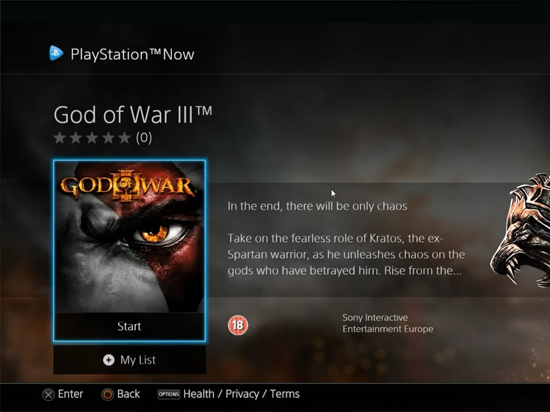Image resolution: width=550 pixels, height=412 pixels.
Task: Select the God of War cover art thumbnail
Action: click(x=129, y=237)
